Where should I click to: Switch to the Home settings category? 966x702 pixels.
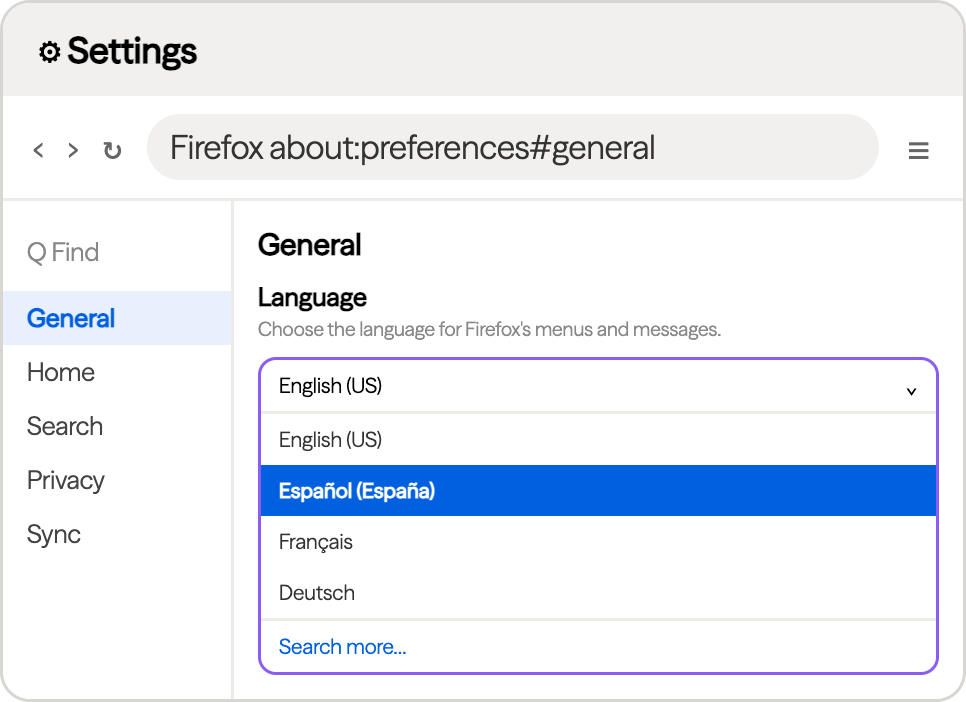[x=117, y=372]
